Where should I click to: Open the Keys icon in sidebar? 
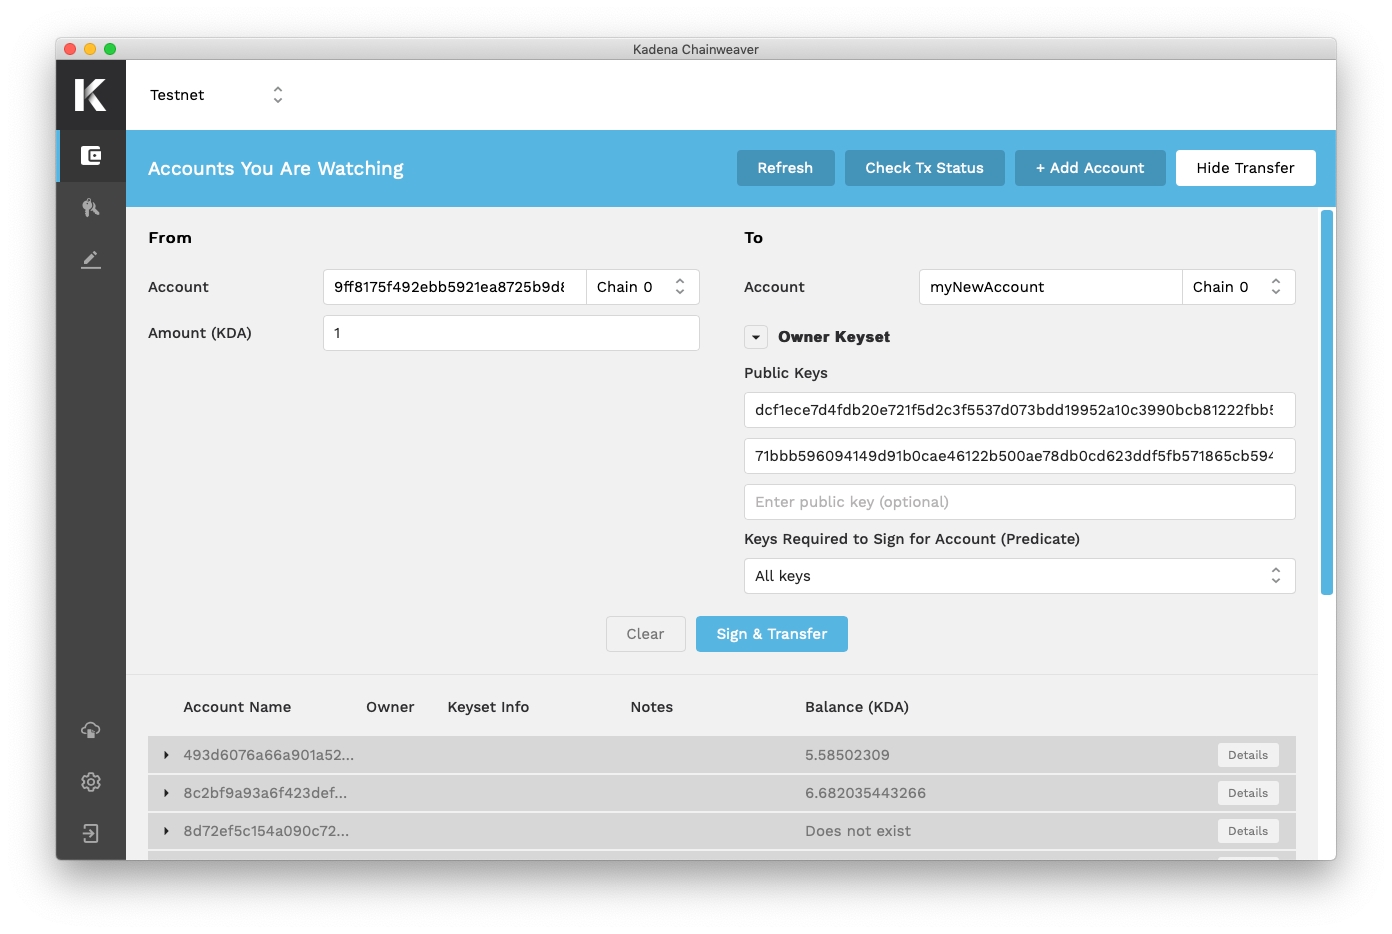point(91,208)
